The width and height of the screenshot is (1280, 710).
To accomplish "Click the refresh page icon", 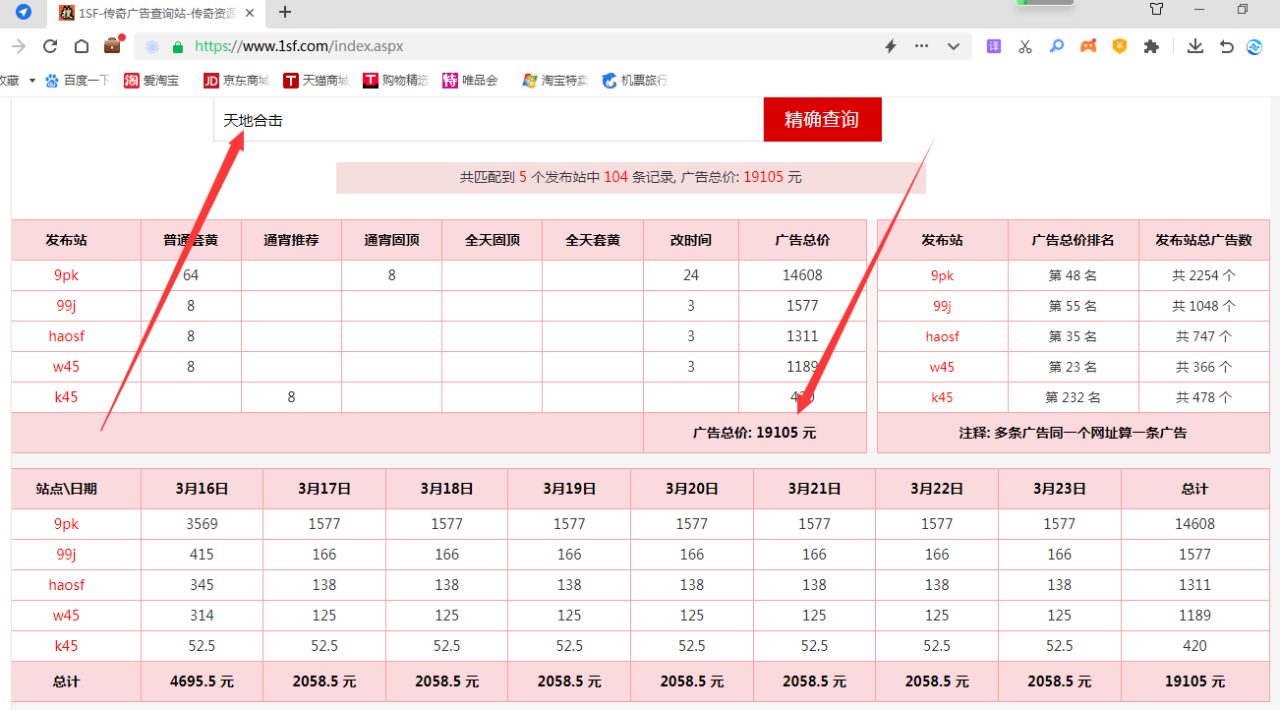I will [50, 46].
